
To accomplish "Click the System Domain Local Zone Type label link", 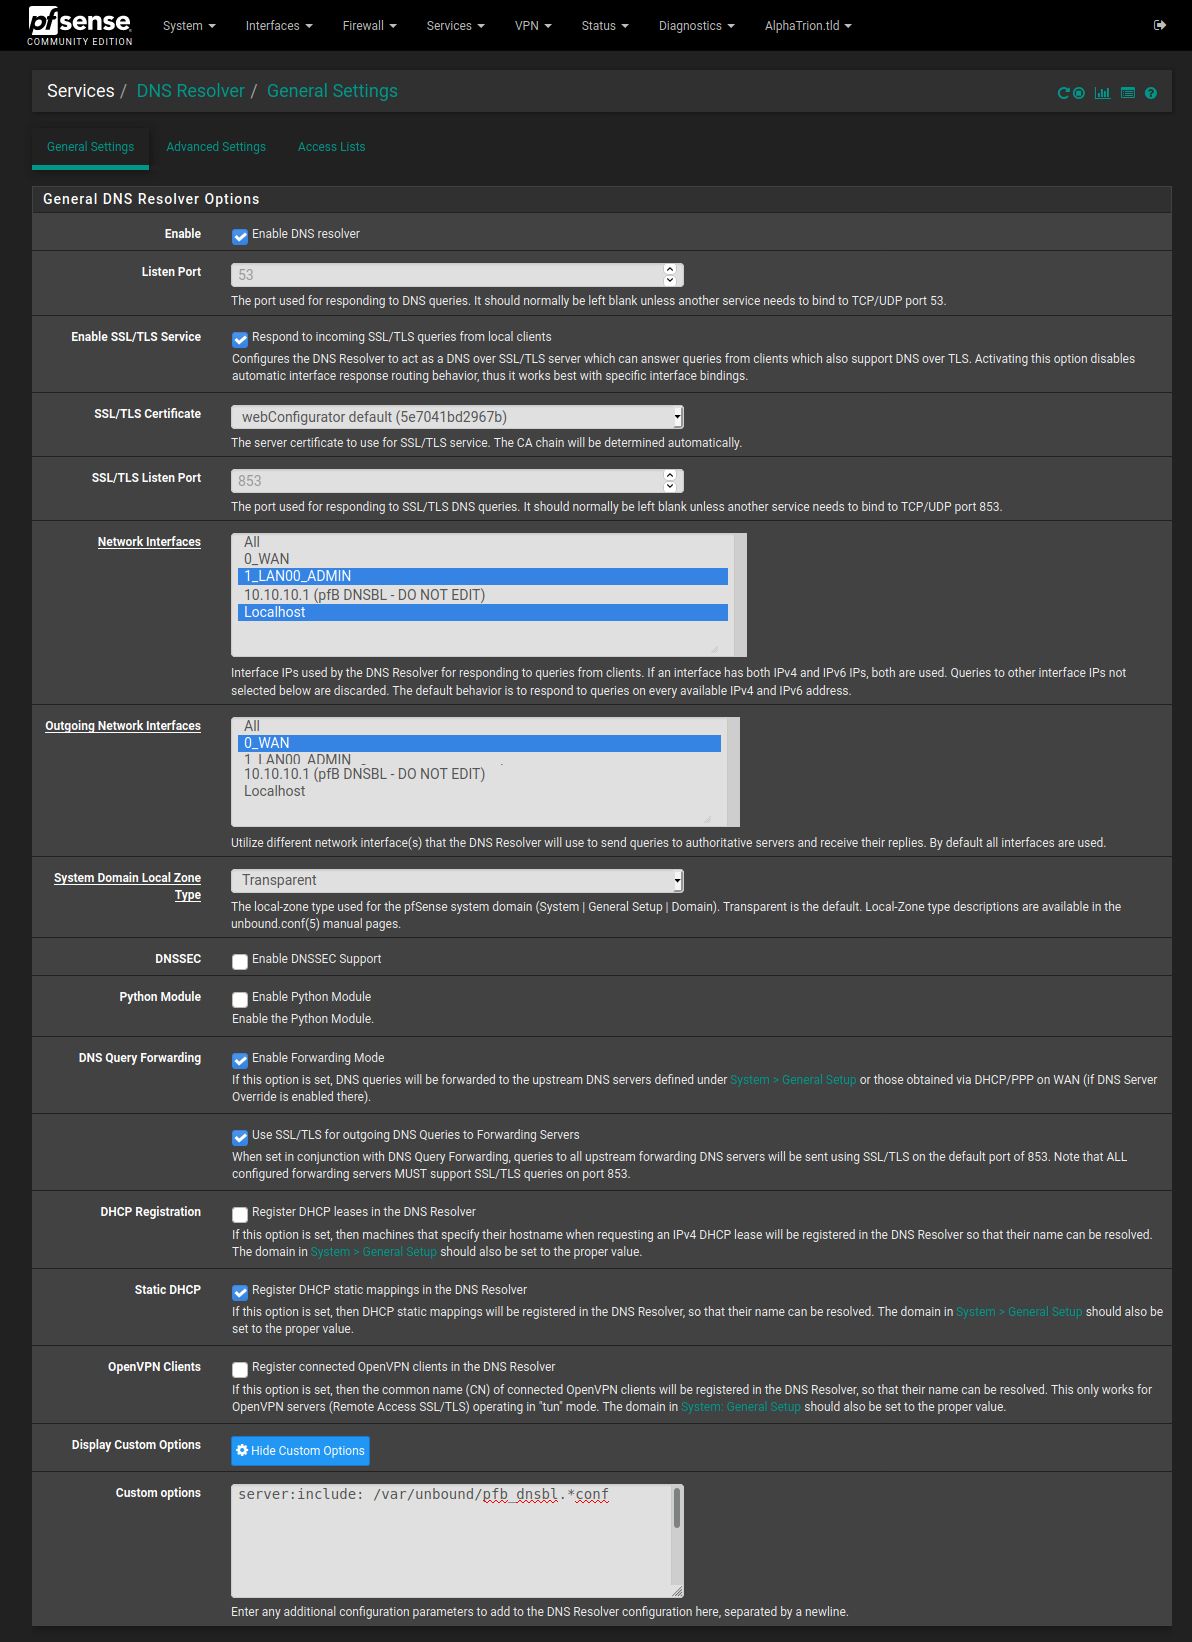I will point(127,886).
